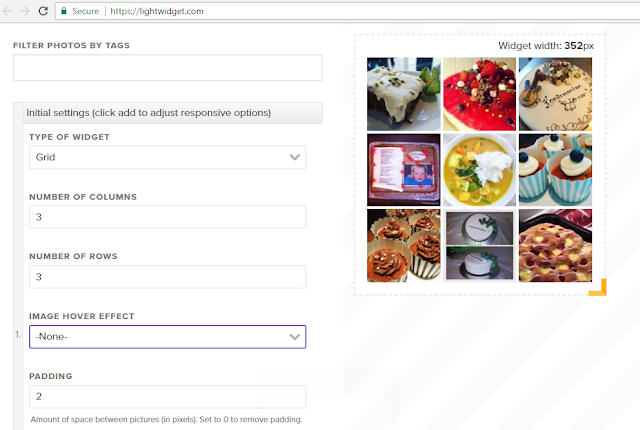Open the baby photo cake thumbnail
The width and height of the screenshot is (640, 430).
tap(404, 170)
